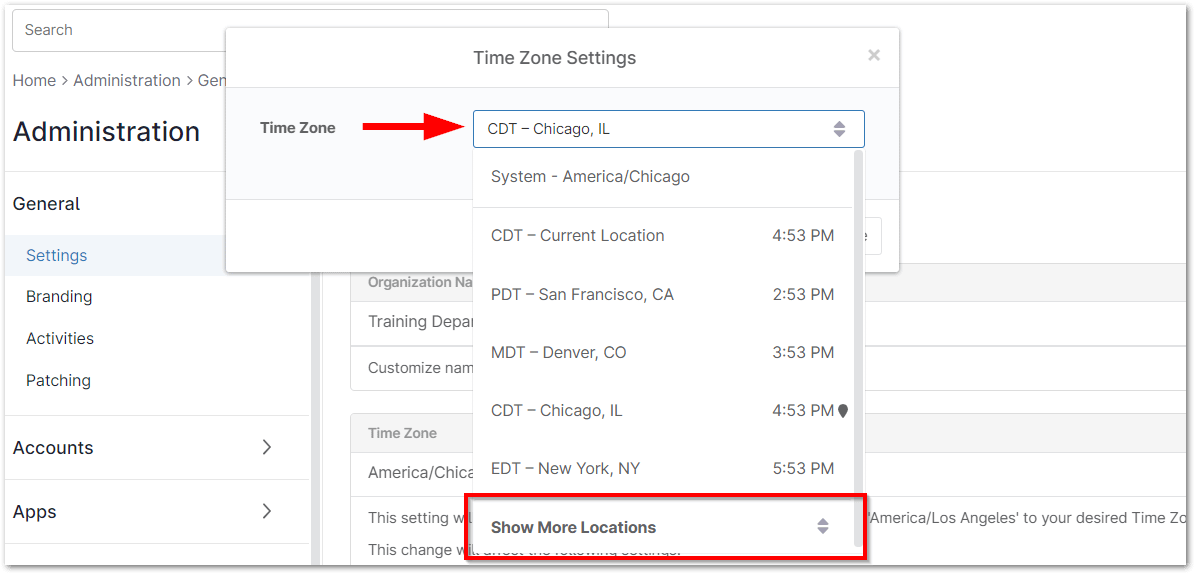Pick MDT – Denver, CO time zone
This screenshot has width=1195, height=574.
coord(558,353)
